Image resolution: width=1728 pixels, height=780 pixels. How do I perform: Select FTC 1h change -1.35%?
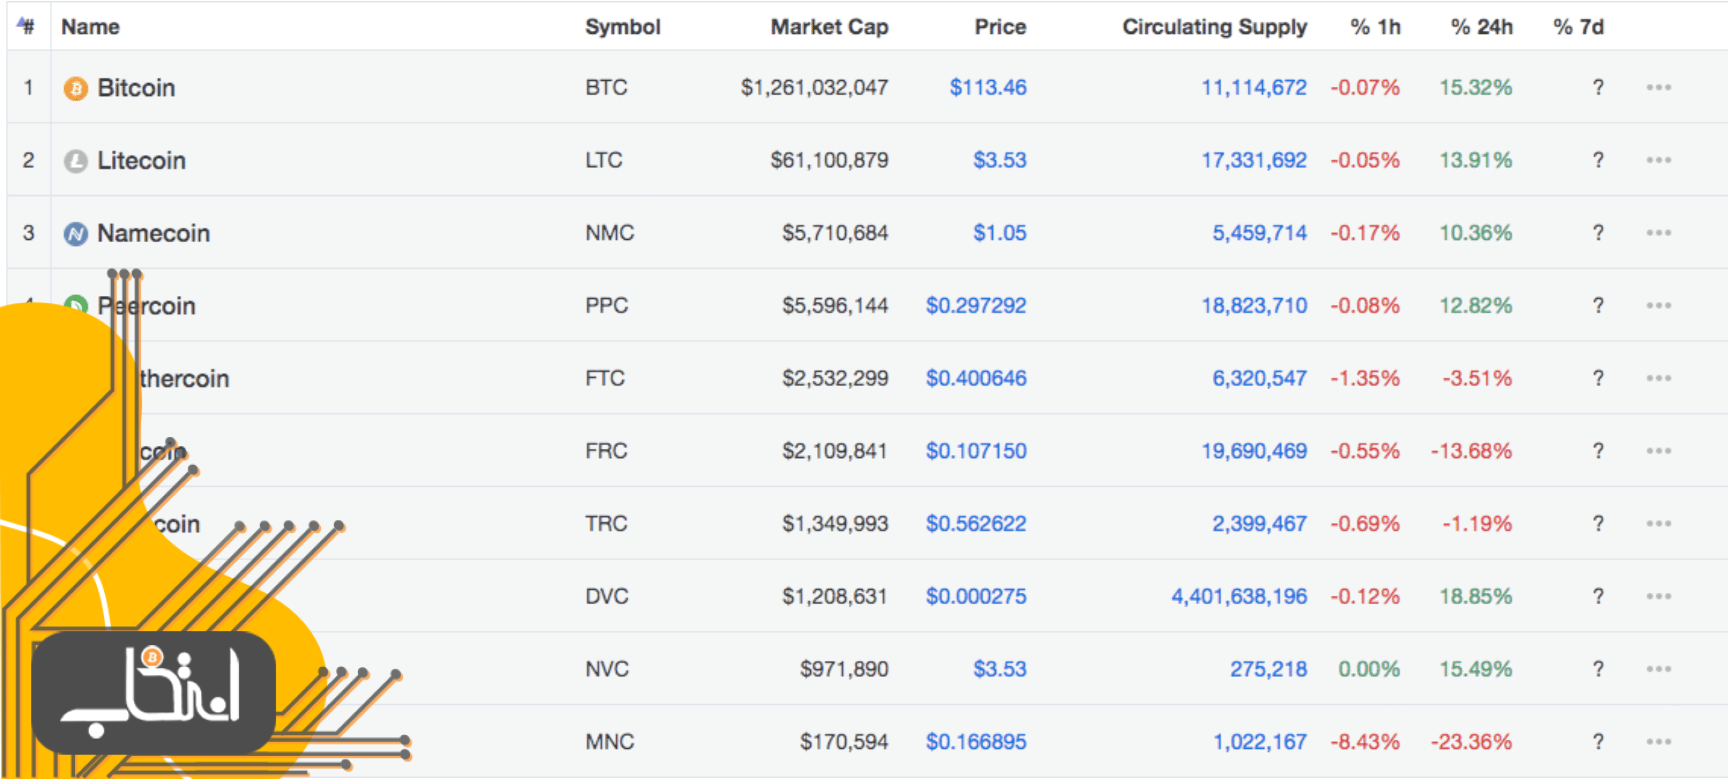[1365, 378]
